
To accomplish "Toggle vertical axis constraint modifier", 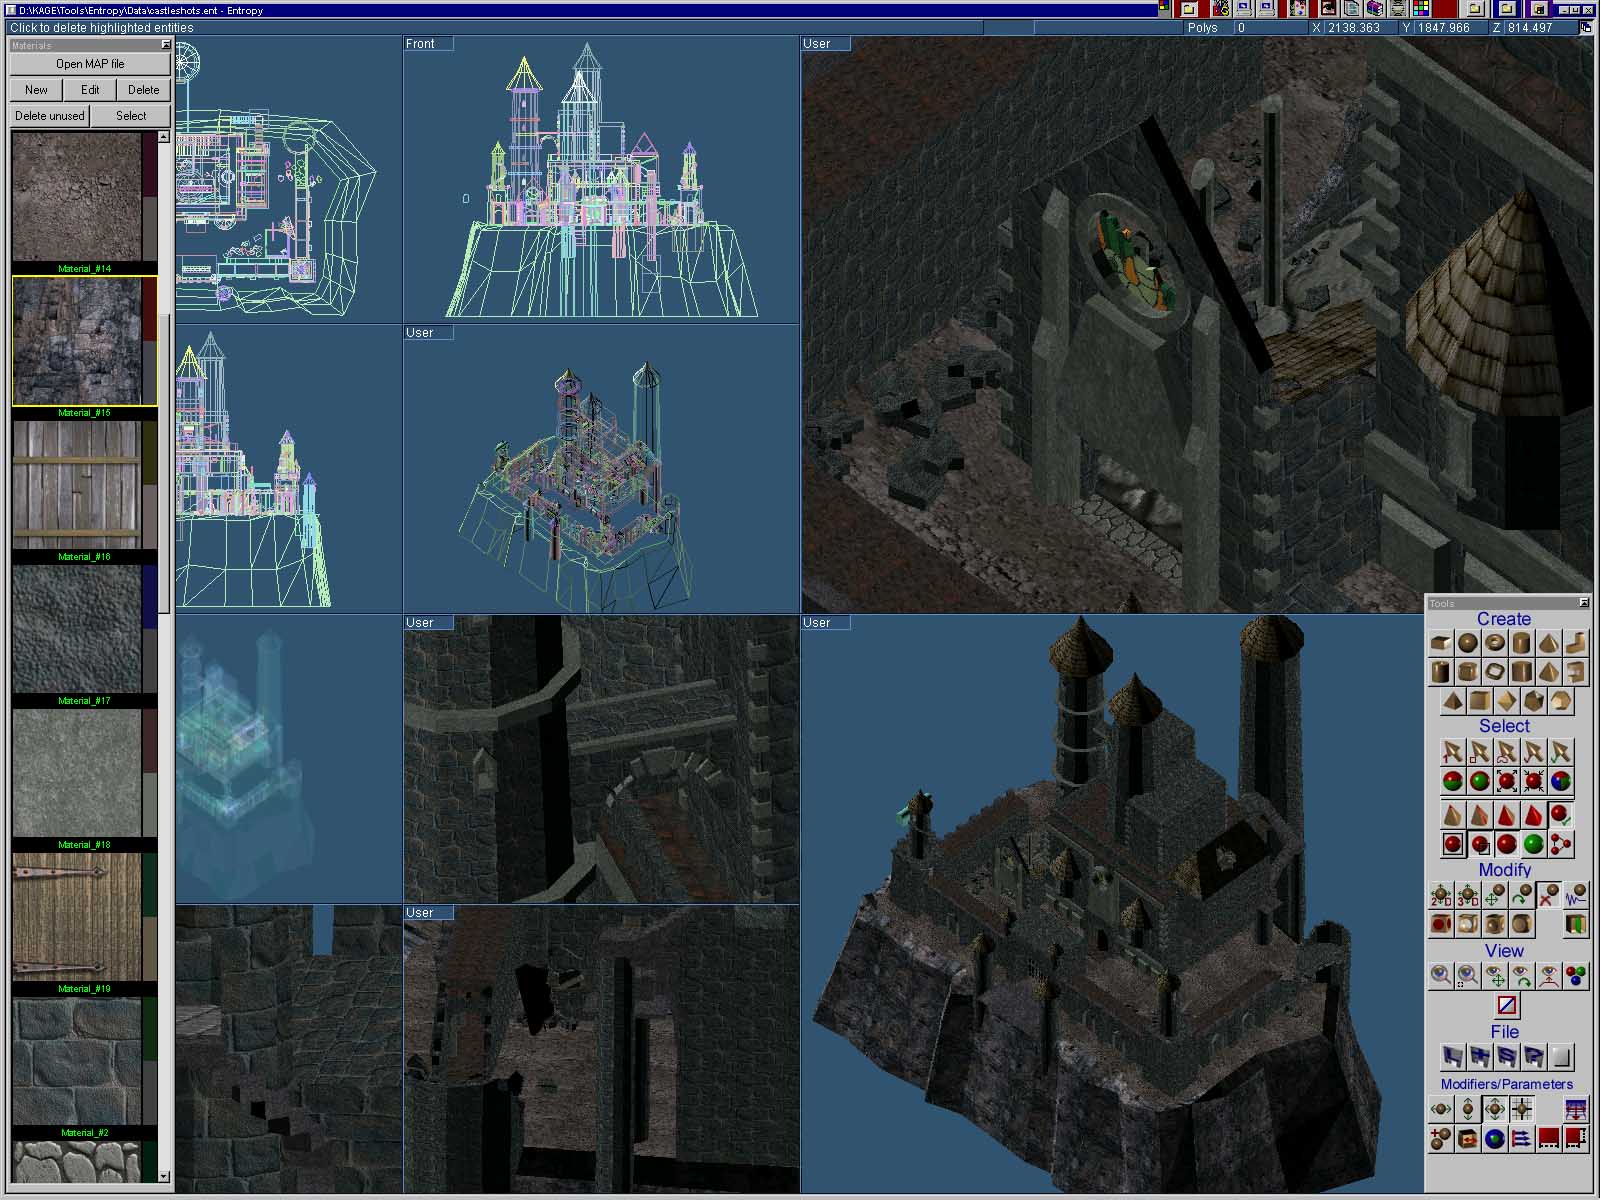I will coord(1468,1109).
